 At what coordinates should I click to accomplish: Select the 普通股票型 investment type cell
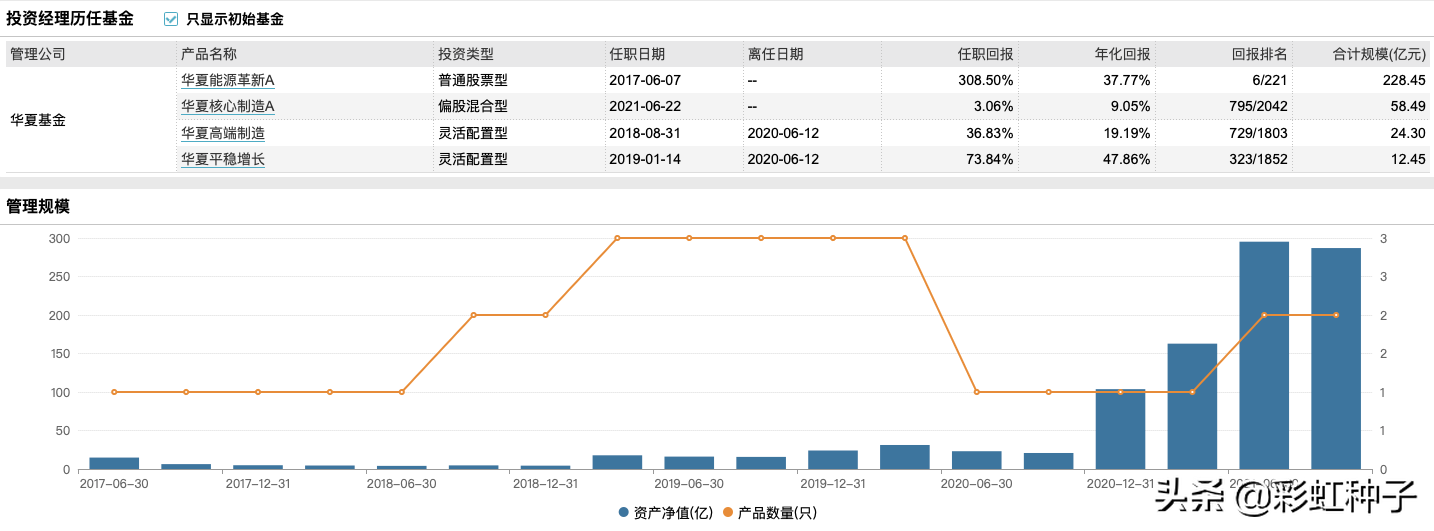[473, 80]
